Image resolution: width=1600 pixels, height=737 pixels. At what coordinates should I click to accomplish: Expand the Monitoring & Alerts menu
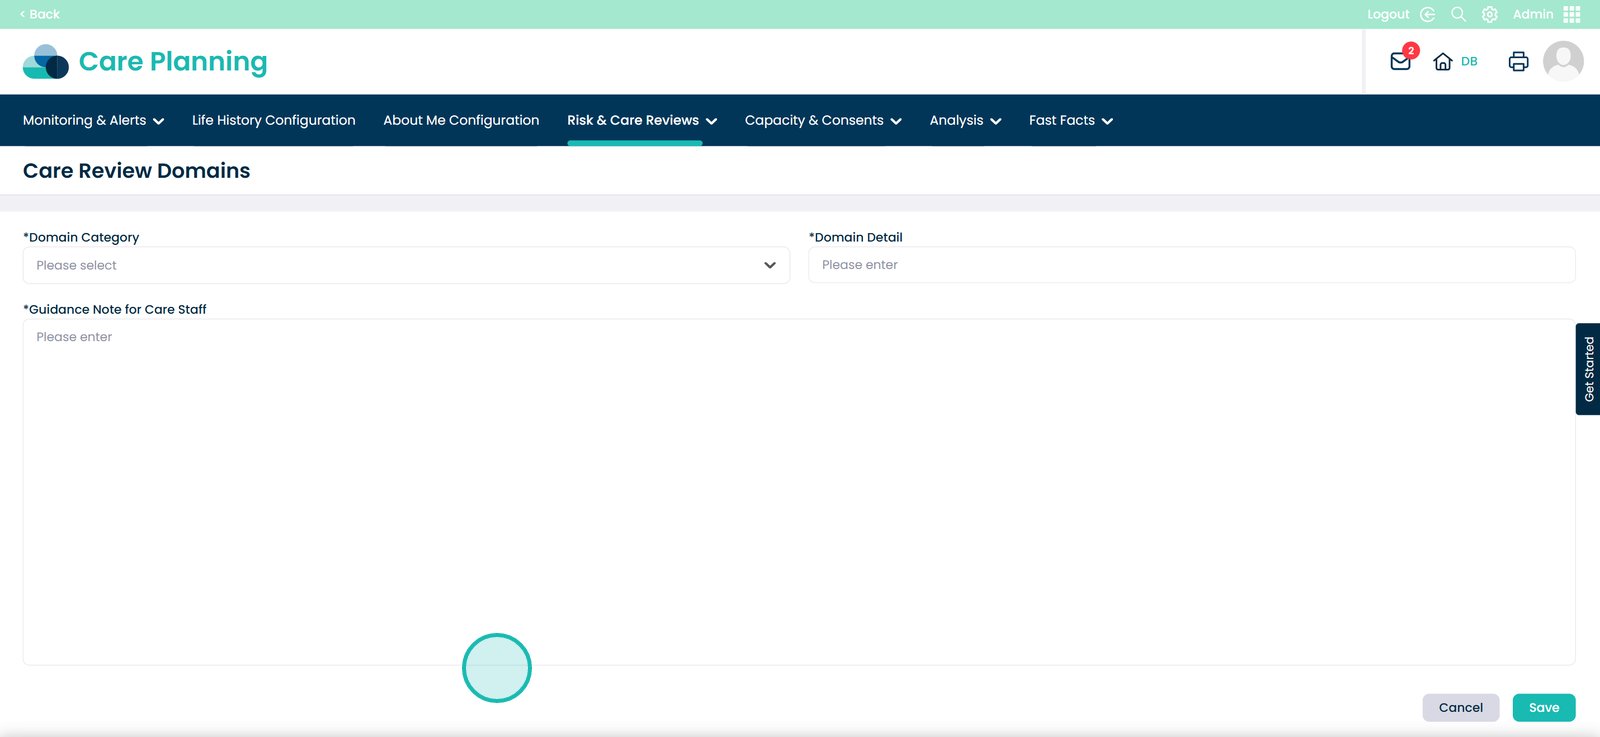[93, 120]
